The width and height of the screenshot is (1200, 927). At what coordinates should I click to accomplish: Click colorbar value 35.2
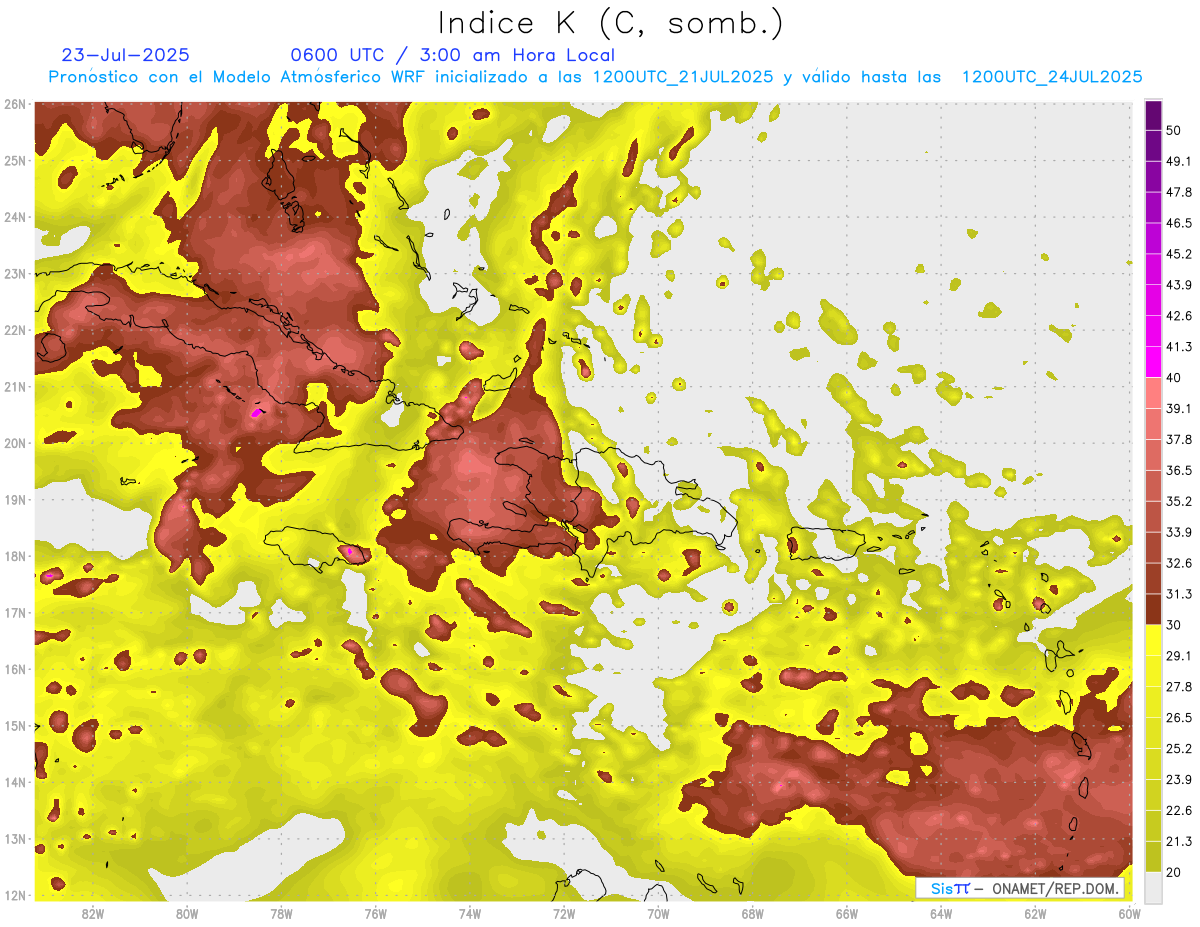1179,501
